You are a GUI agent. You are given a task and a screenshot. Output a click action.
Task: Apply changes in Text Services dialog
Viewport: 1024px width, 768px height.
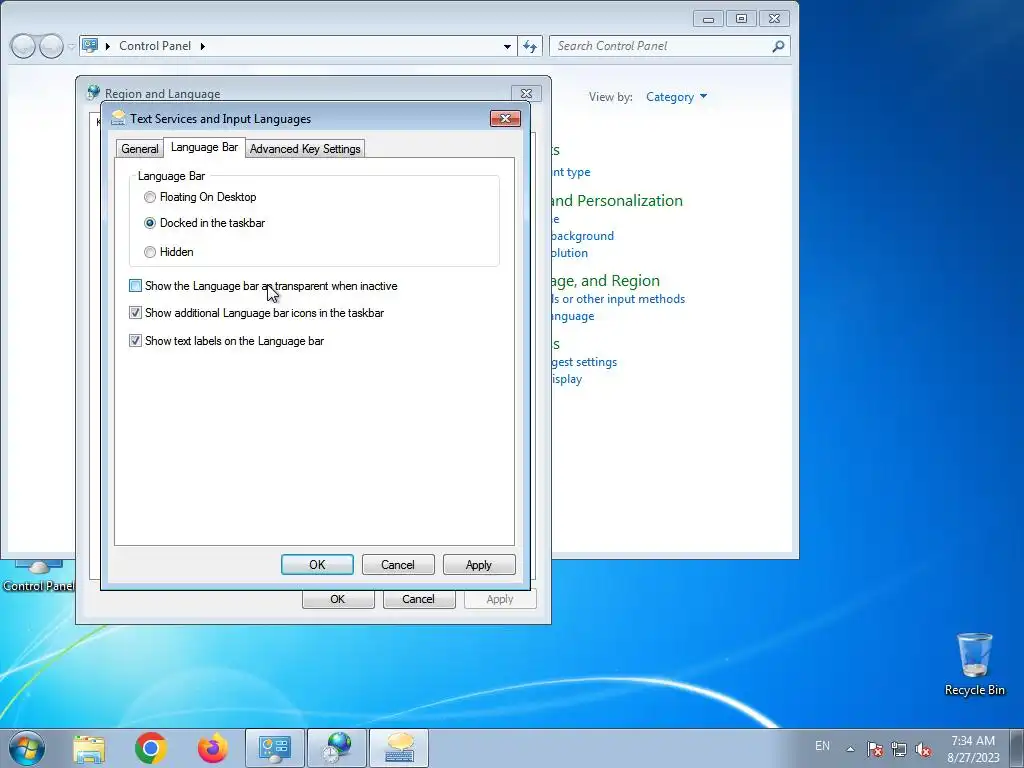coord(479,565)
